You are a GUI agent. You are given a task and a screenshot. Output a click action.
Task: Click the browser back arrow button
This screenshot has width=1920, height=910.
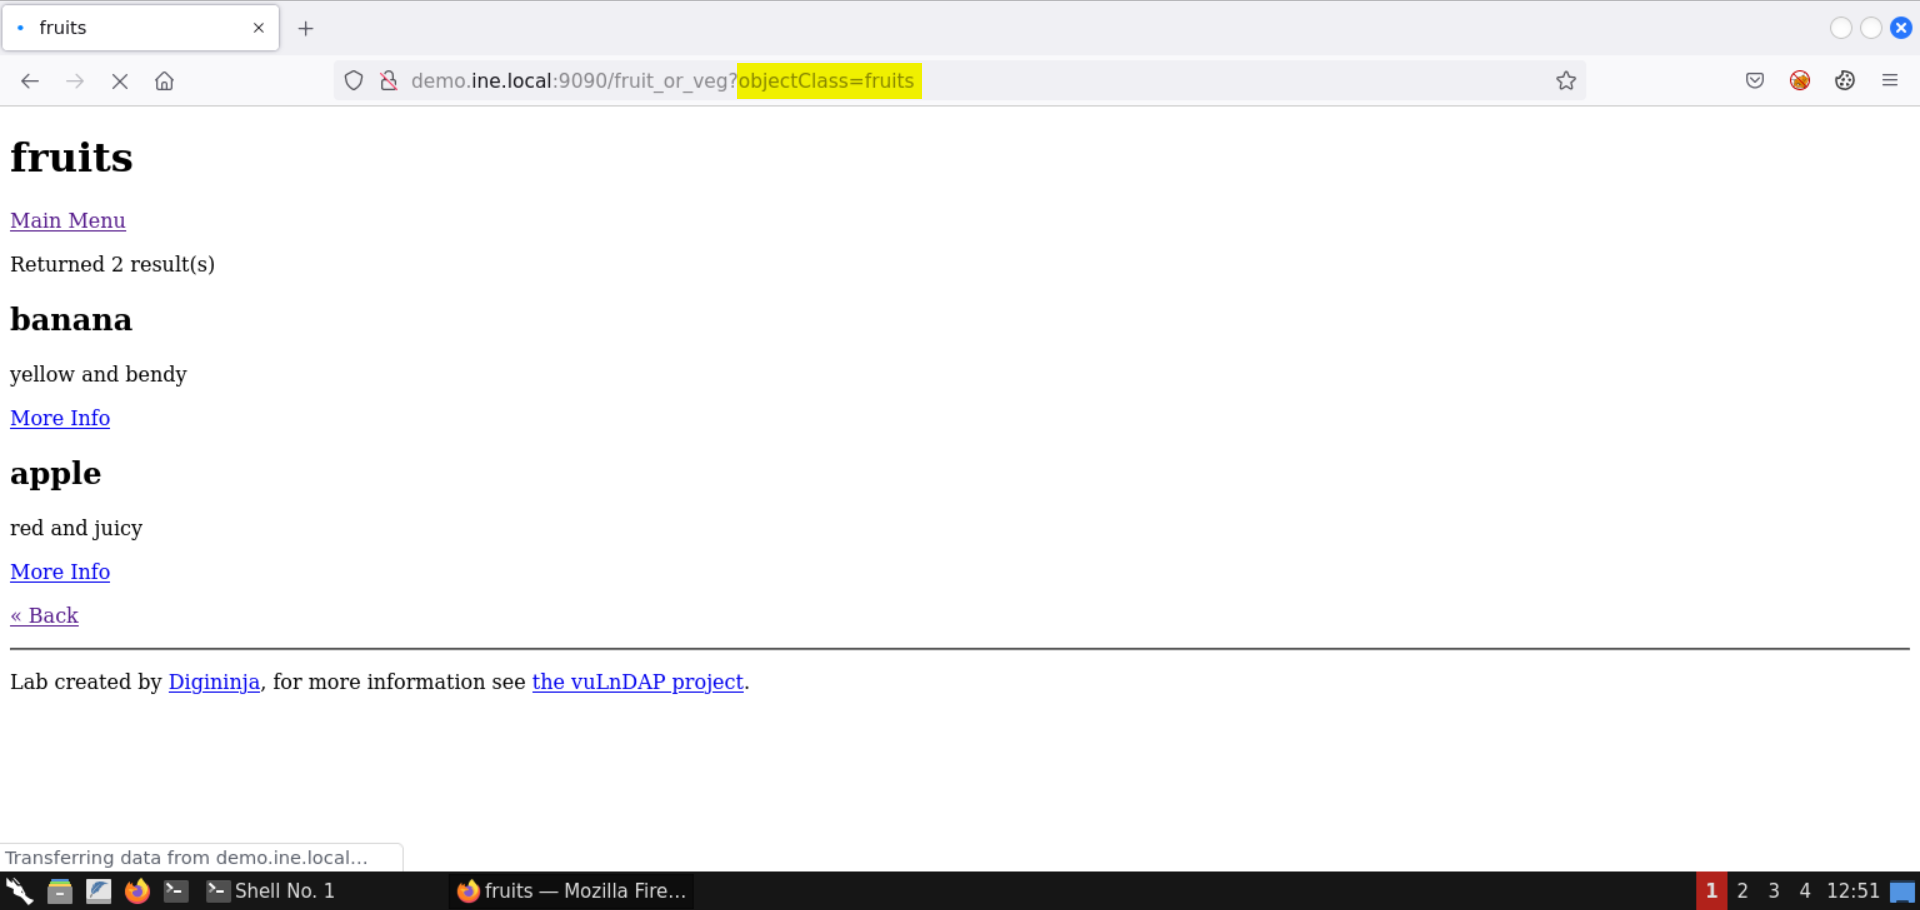[30, 81]
